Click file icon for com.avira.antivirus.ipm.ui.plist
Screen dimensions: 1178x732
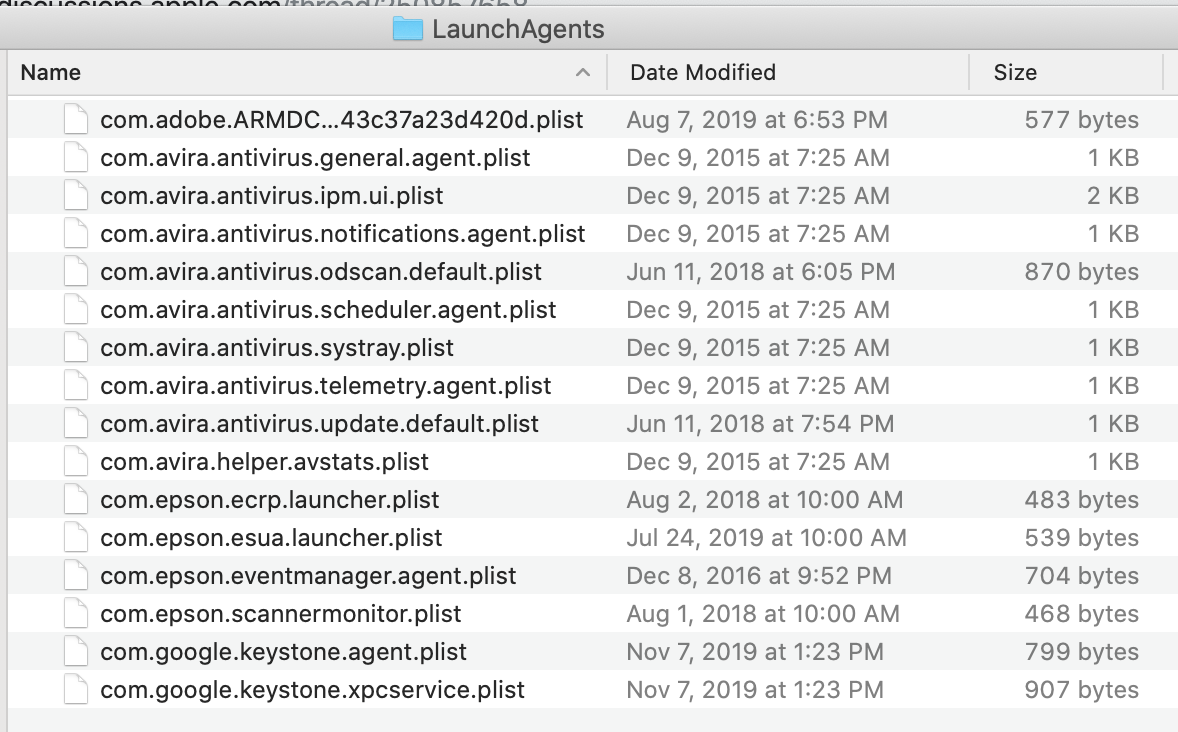pyautogui.click(x=77, y=196)
